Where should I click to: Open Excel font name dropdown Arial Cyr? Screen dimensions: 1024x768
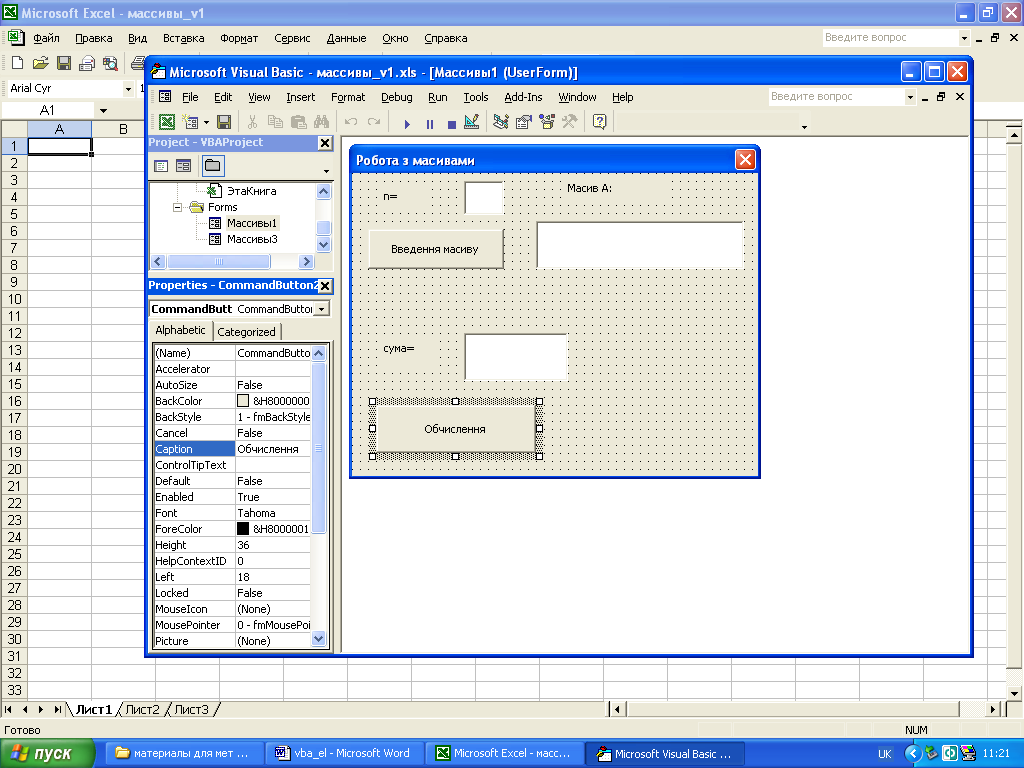(x=128, y=88)
